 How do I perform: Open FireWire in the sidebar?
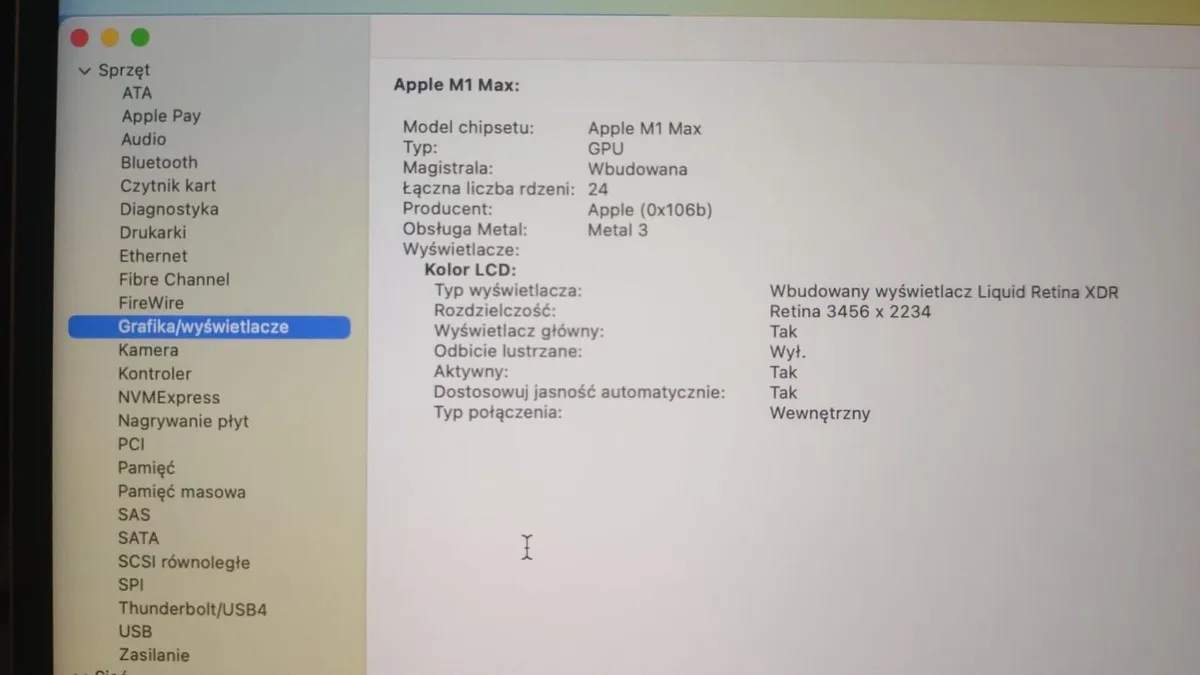click(151, 303)
